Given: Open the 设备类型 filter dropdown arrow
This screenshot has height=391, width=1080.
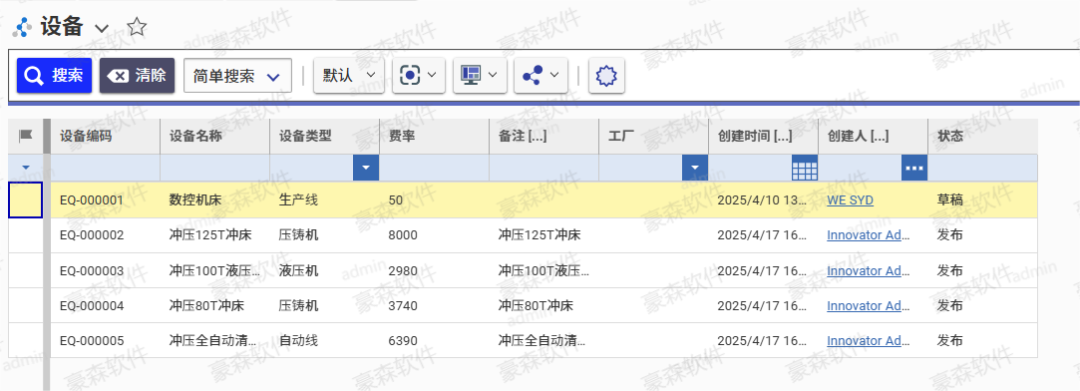Looking at the screenshot, I should pyautogui.click(x=366, y=167).
